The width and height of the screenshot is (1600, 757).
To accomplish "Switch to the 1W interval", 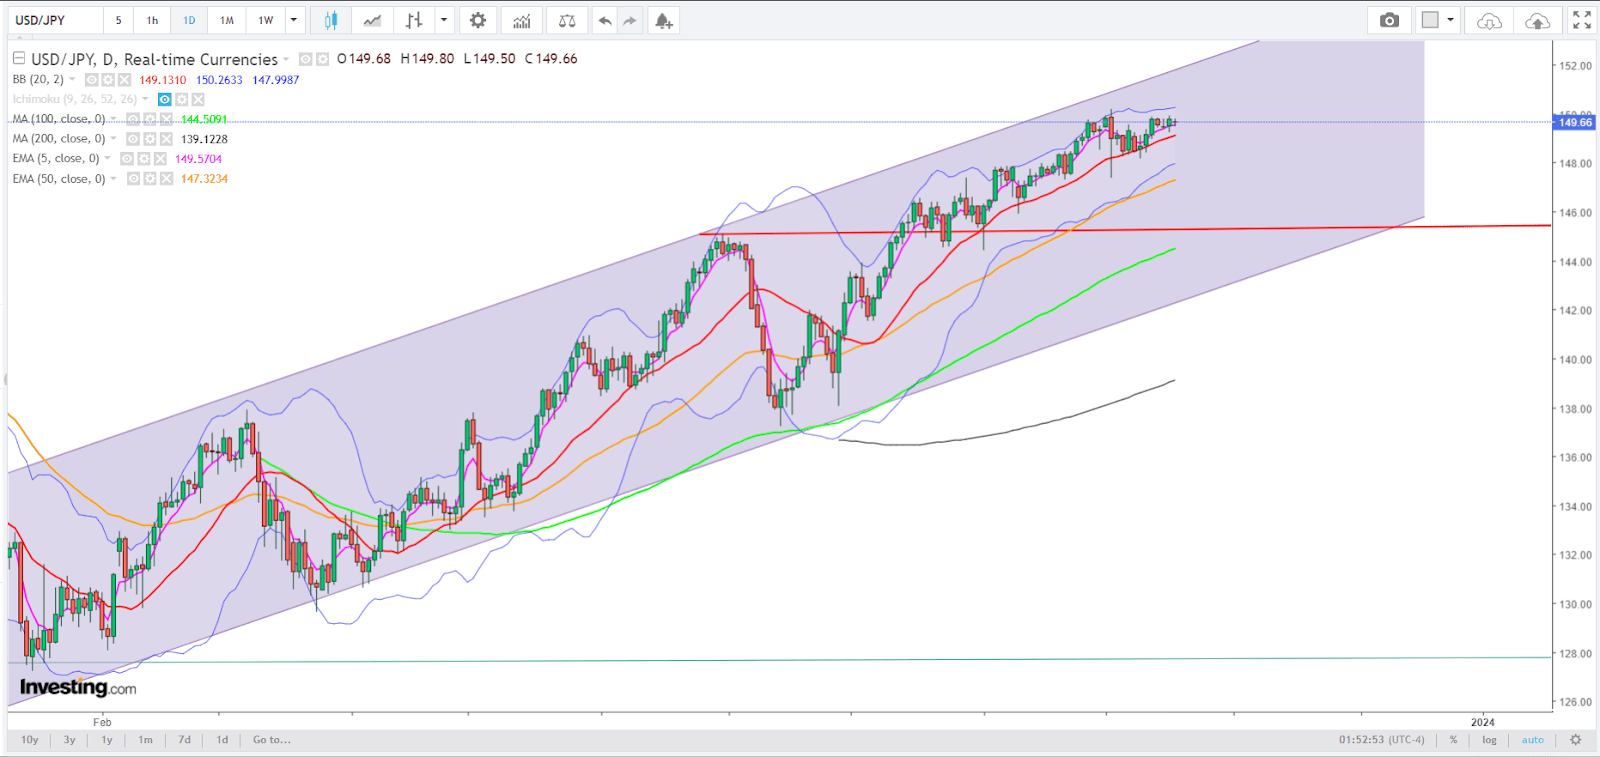I will [x=266, y=20].
